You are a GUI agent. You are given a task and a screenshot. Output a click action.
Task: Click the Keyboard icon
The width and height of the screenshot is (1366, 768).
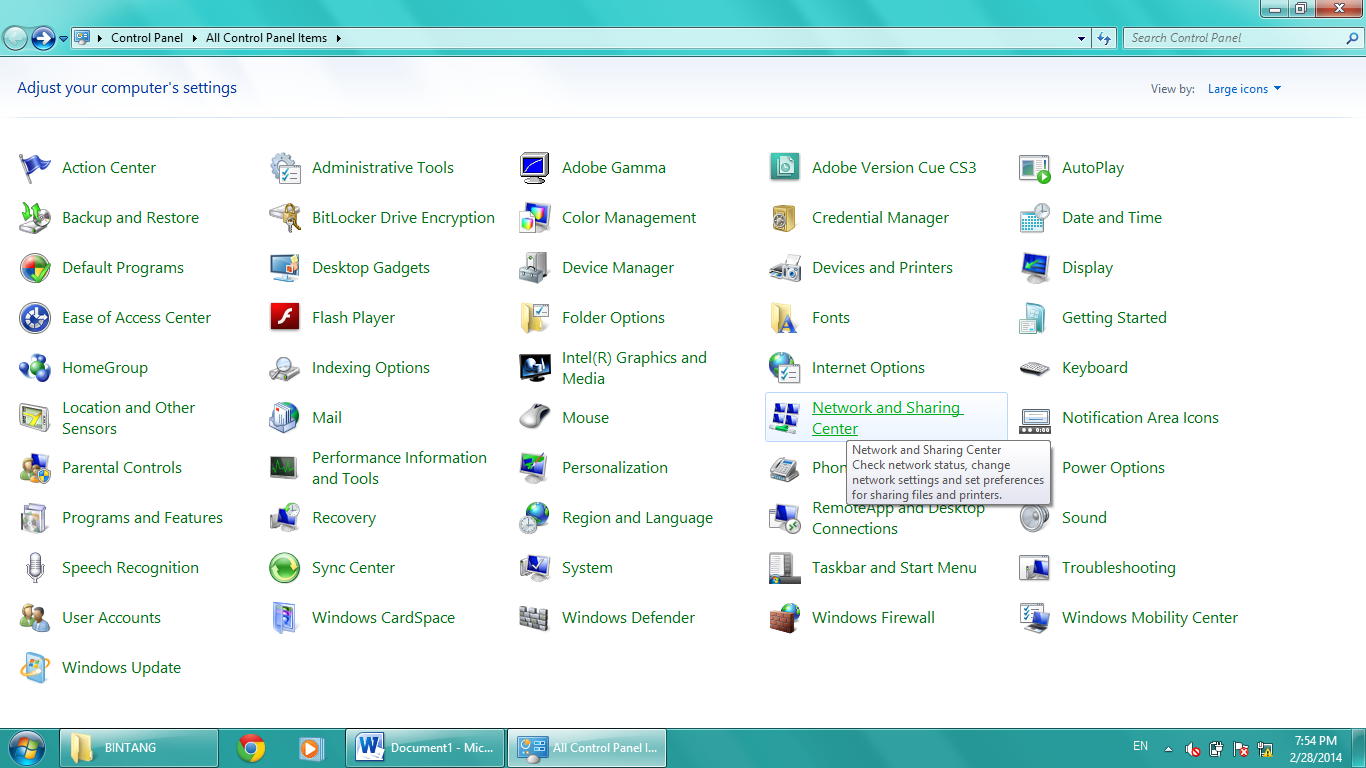1035,368
